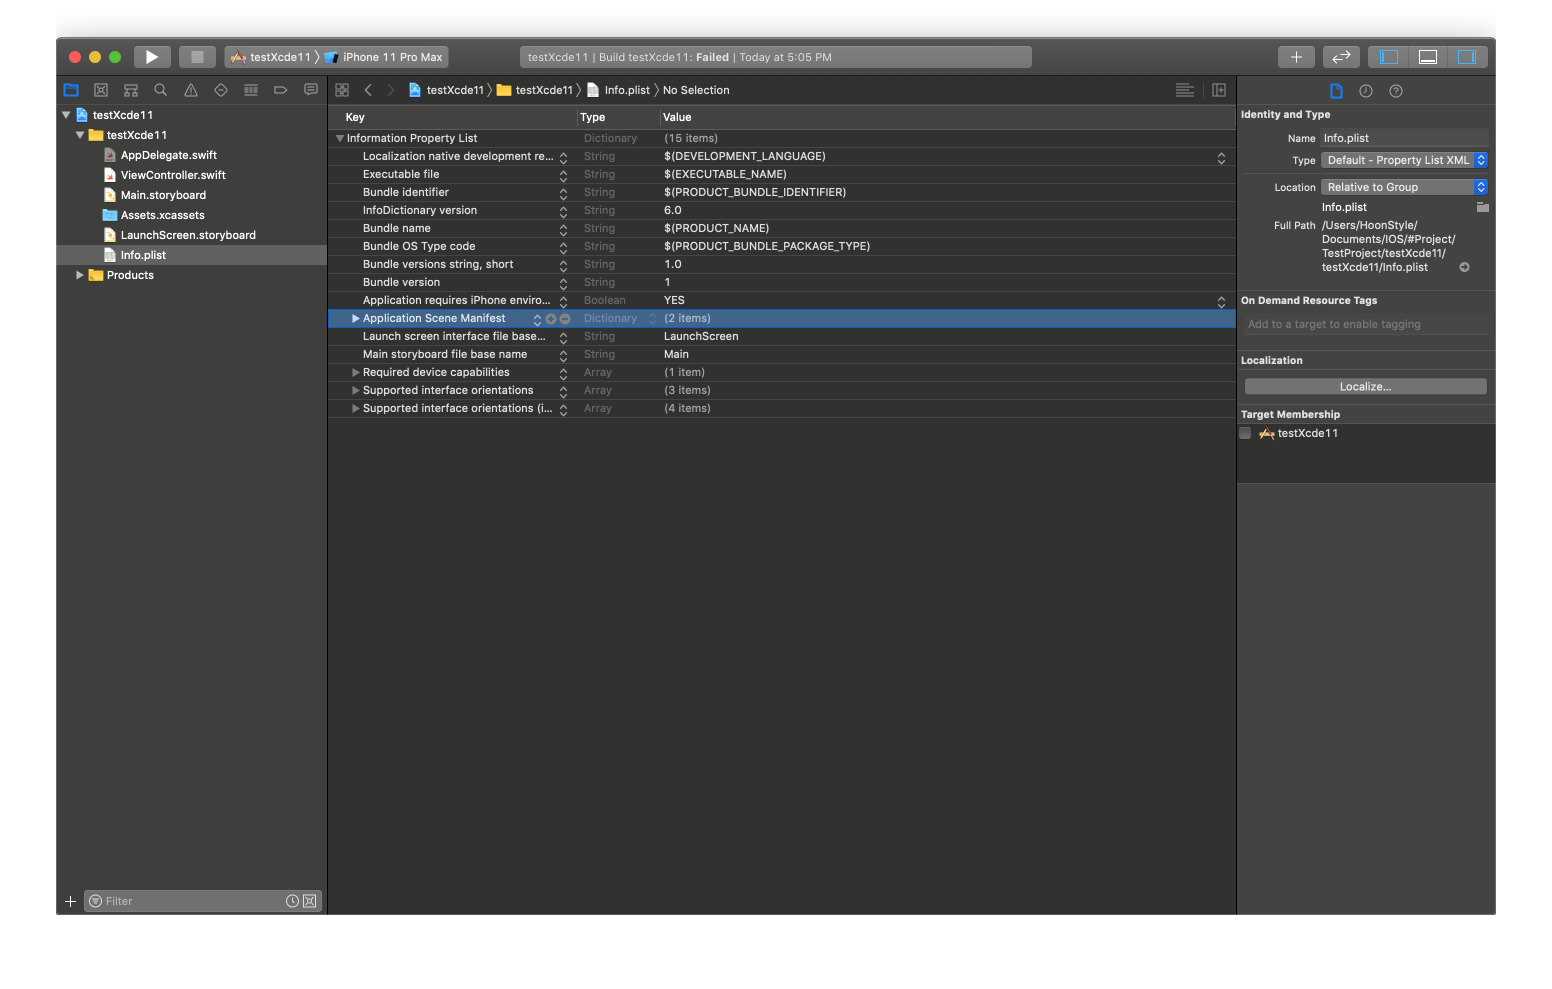Open the Issue navigator
The image size is (1552, 989).
(x=191, y=90)
